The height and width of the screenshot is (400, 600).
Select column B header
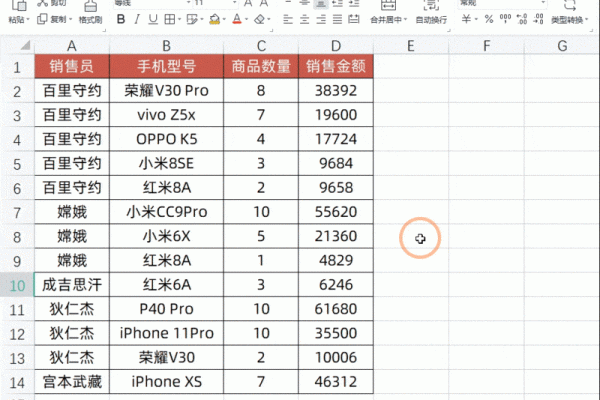click(x=166, y=46)
